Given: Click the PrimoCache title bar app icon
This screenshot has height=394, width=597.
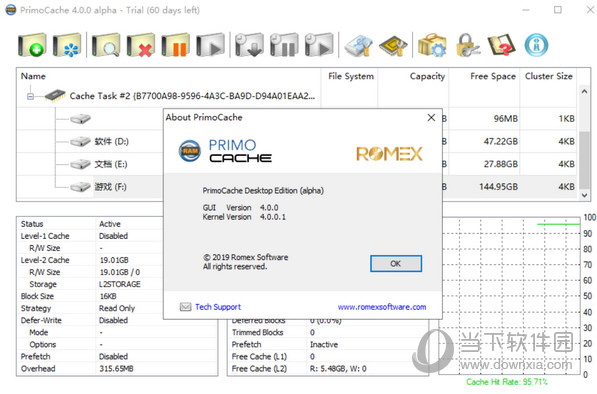Looking at the screenshot, I should click(x=11, y=10).
